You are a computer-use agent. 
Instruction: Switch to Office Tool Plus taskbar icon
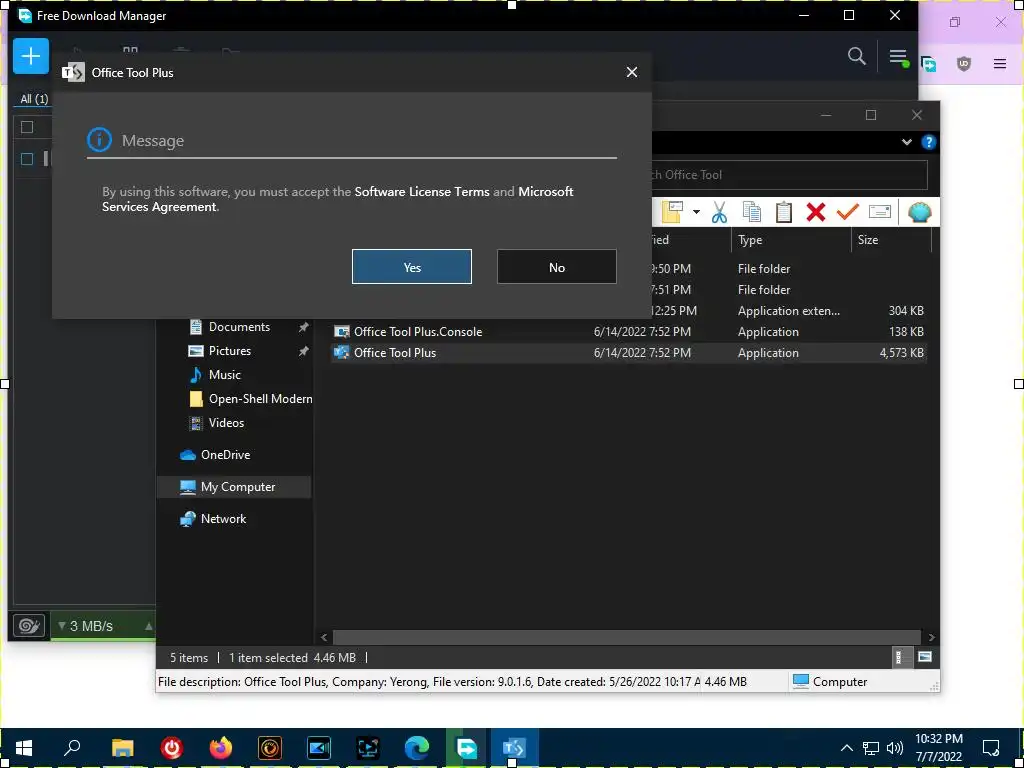[x=514, y=748]
